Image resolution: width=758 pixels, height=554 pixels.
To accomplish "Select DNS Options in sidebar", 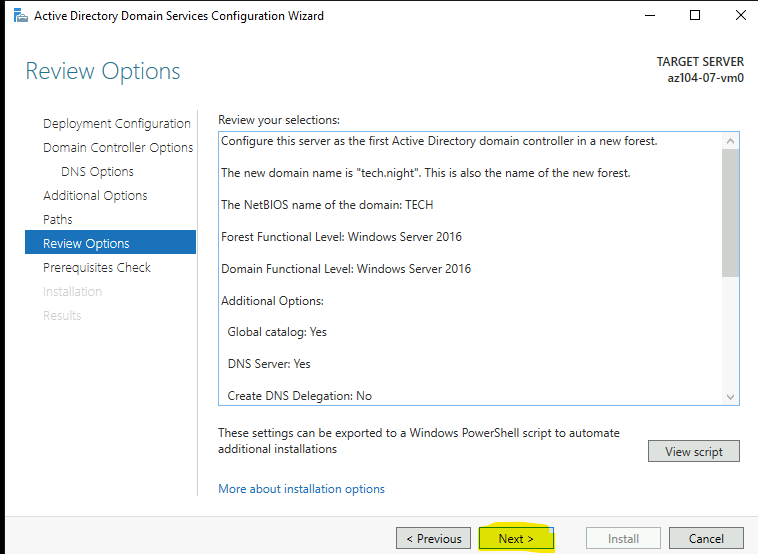I will [x=97, y=172].
